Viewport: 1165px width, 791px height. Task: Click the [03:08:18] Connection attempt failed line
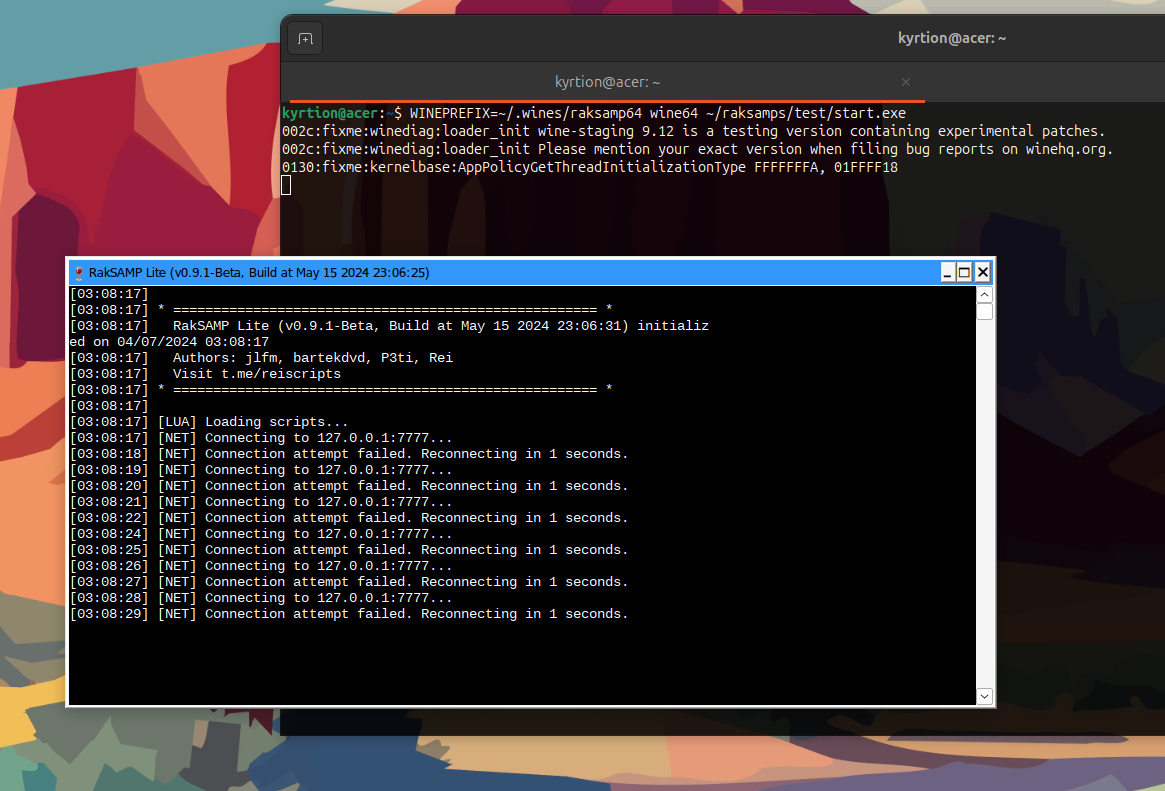pyautogui.click(x=349, y=454)
